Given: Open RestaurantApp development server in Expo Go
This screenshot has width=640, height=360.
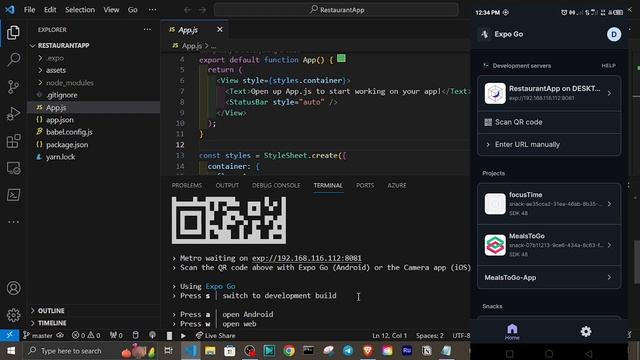Looking at the screenshot, I should coord(549,93).
